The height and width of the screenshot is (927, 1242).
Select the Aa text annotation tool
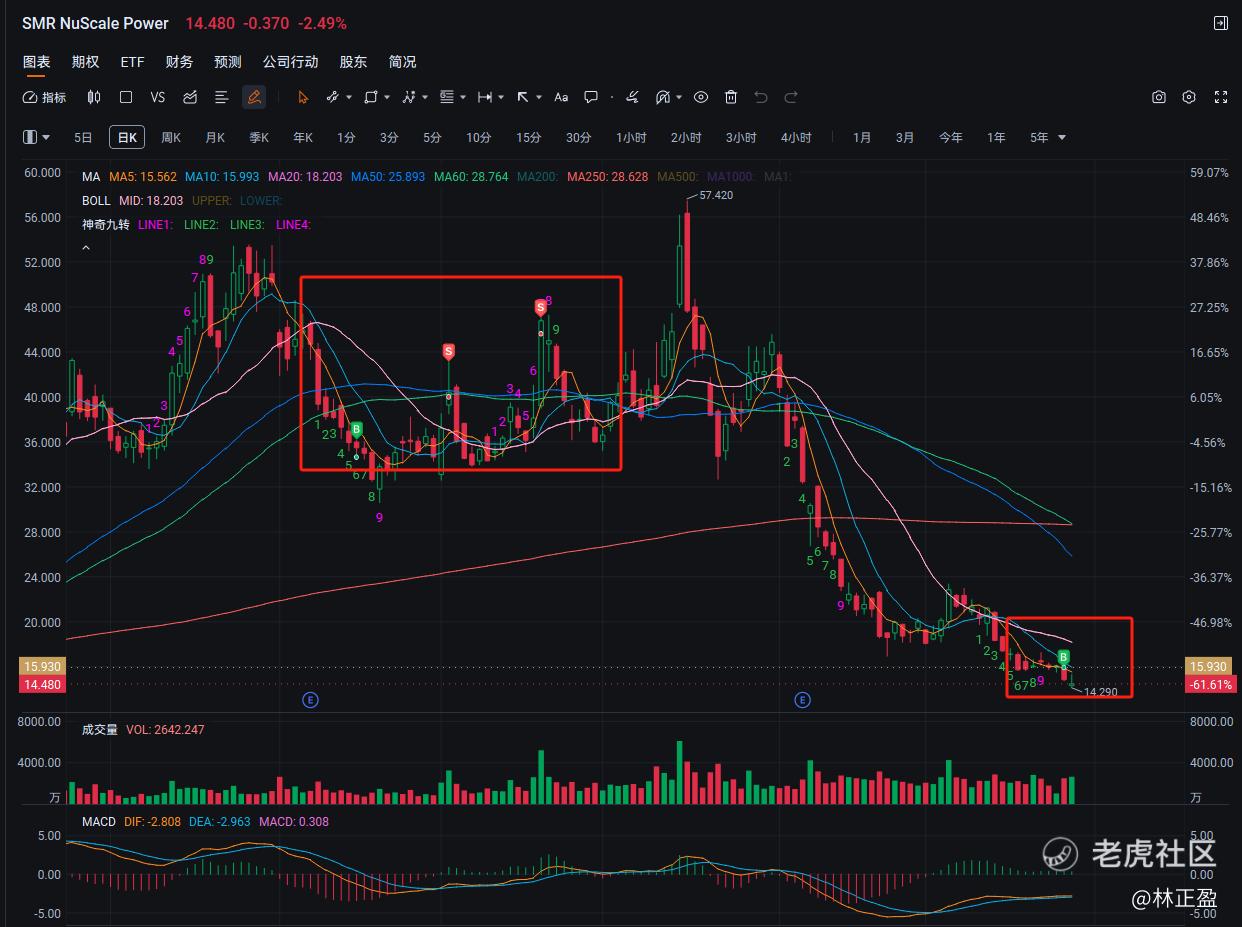pyautogui.click(x=561, y=97)
